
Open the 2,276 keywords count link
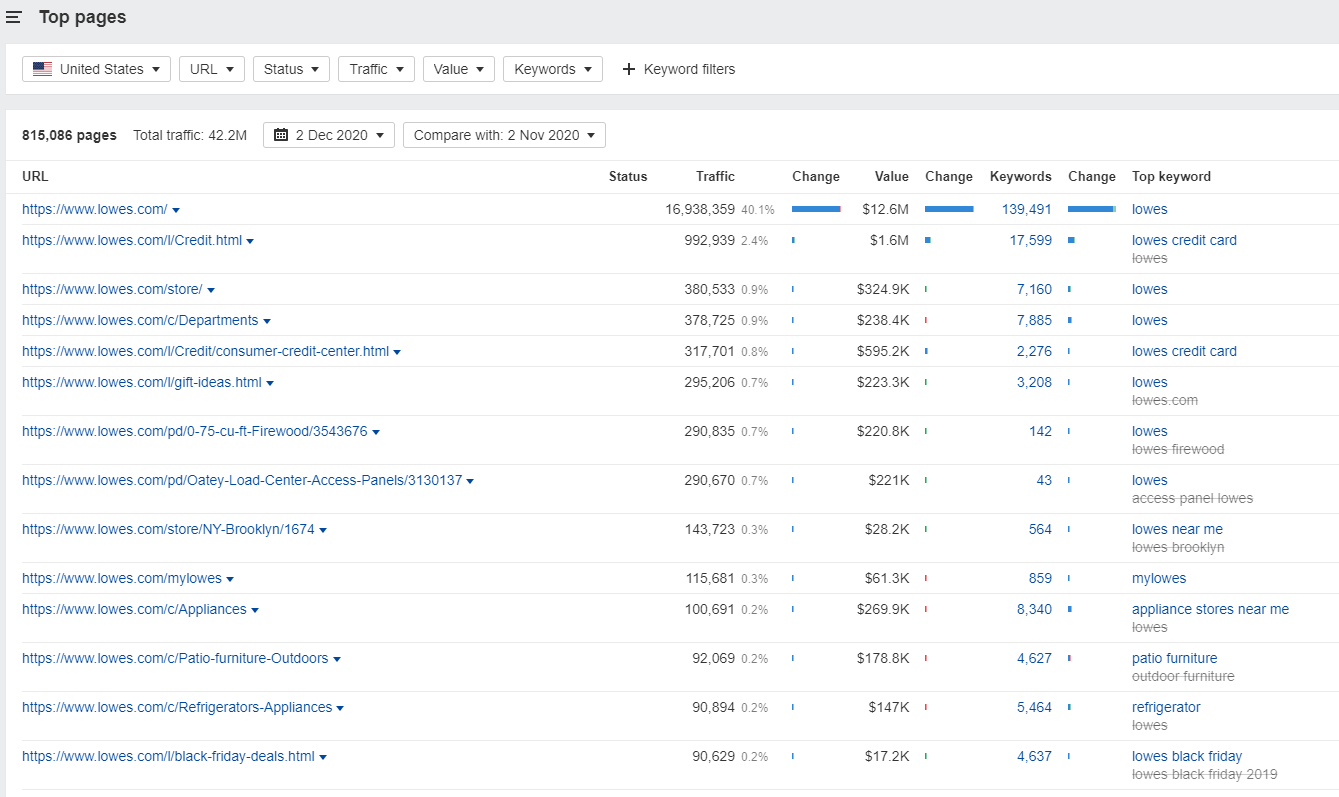(x=1034, y=351)
